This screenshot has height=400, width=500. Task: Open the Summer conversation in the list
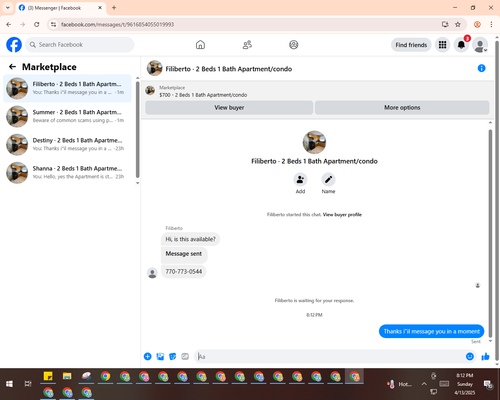click(67, 116)
